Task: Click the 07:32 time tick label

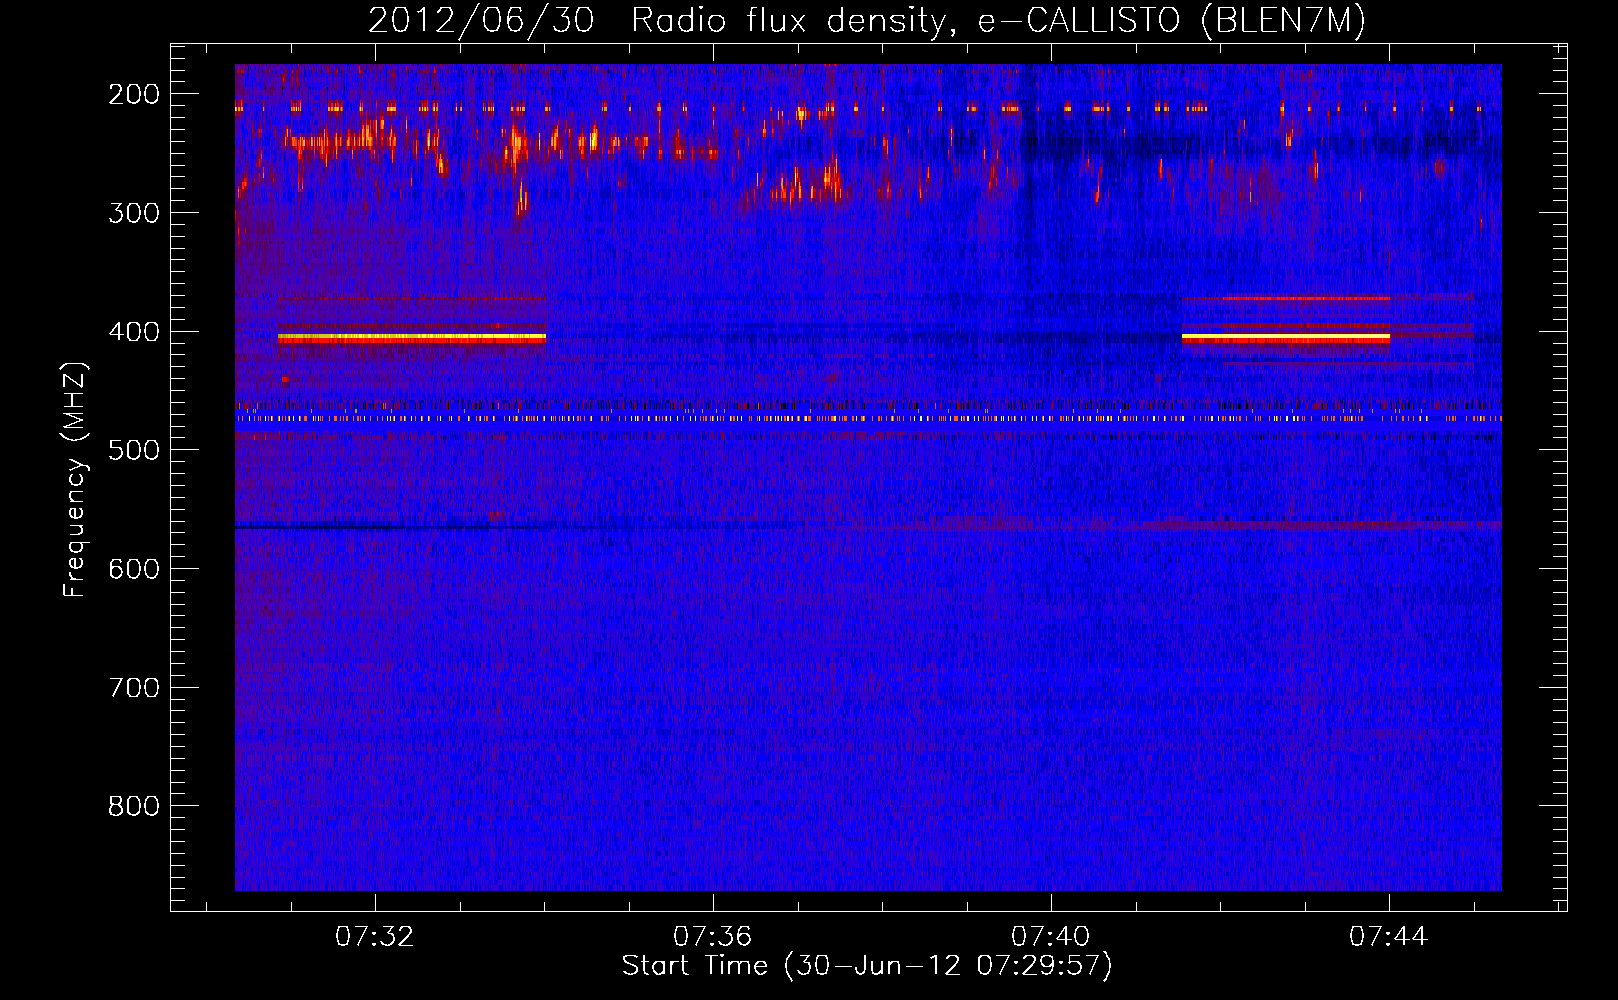Action: click(x=375, y=937)
